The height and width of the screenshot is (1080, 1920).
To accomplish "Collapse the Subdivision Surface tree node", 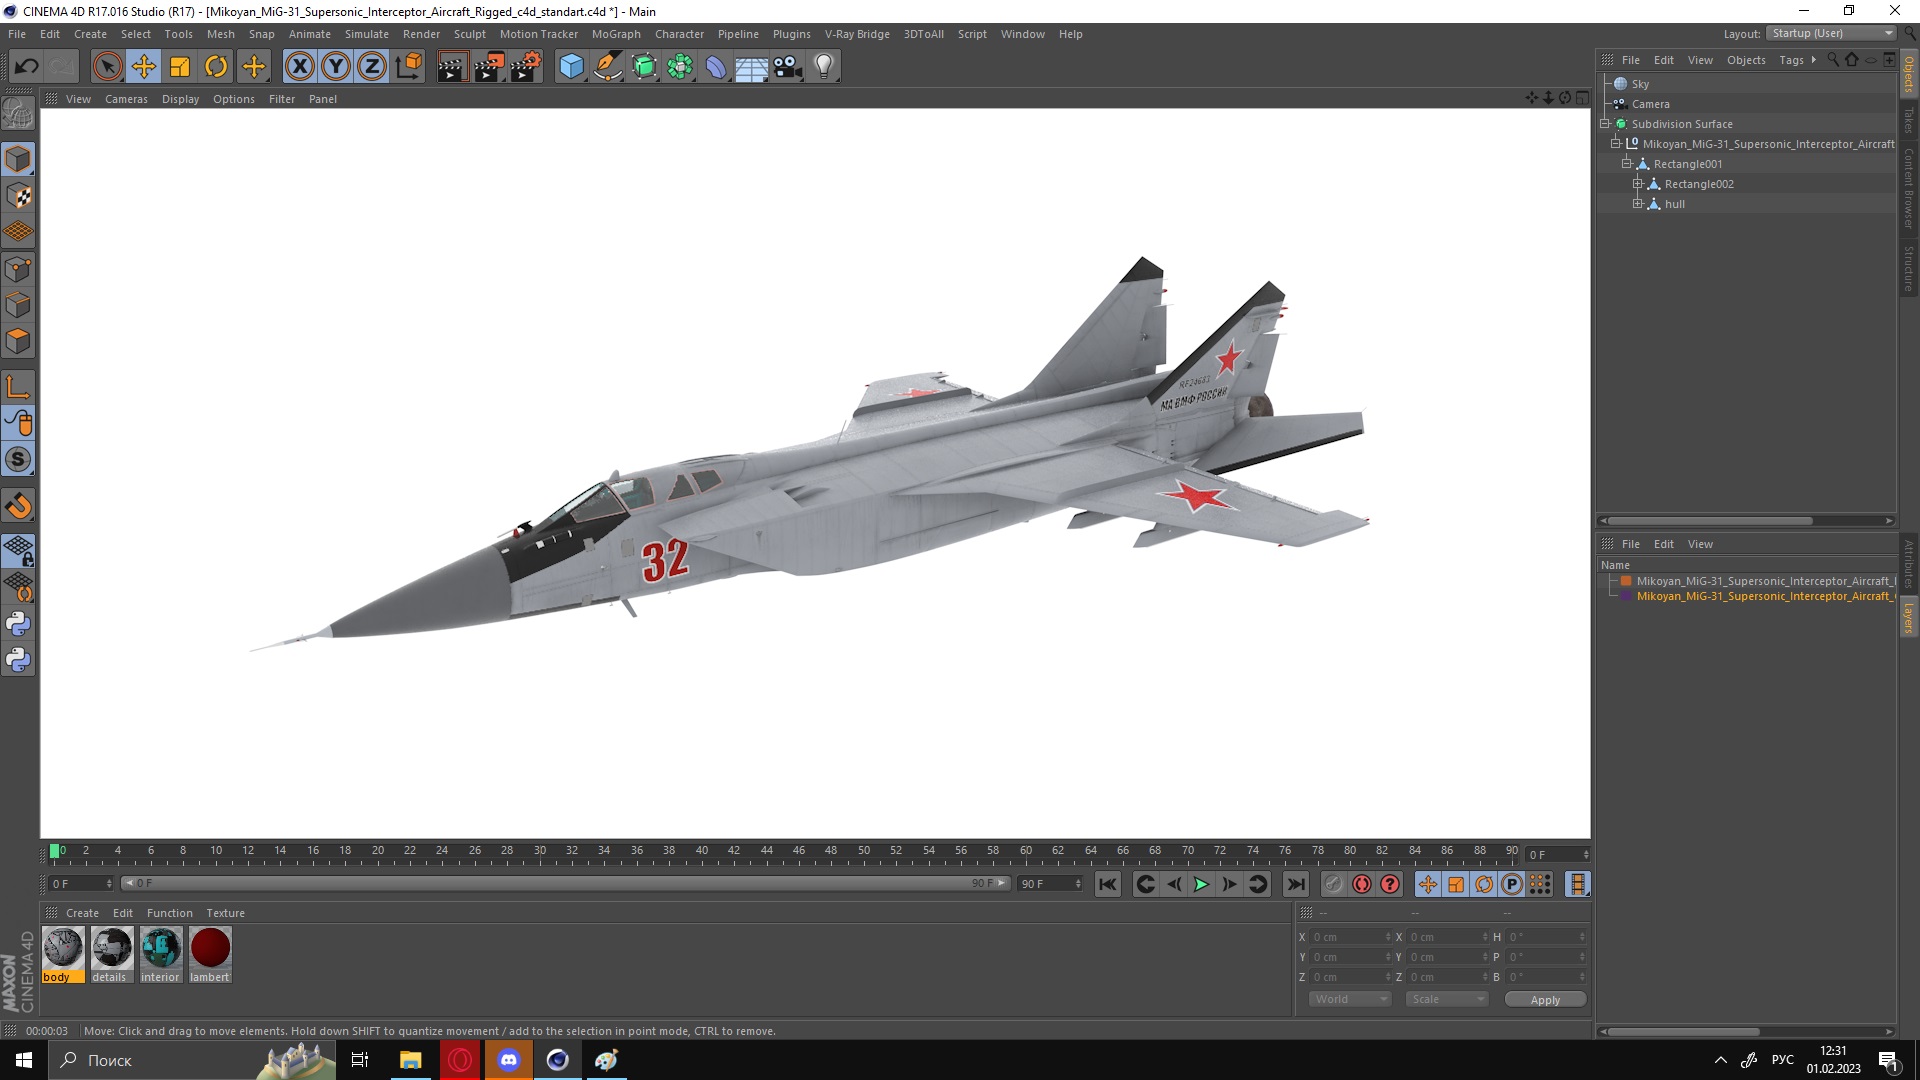I will 1605,124.
